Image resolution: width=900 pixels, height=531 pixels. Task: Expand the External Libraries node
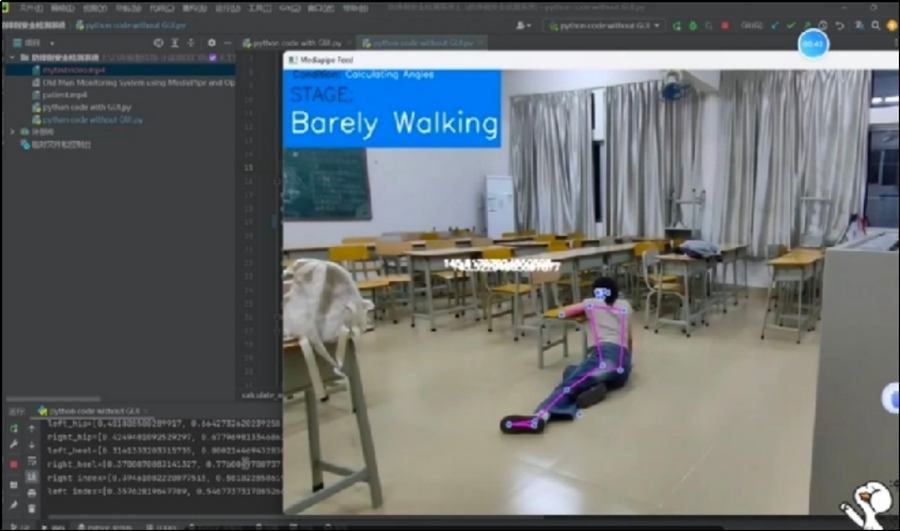point(12,131)
